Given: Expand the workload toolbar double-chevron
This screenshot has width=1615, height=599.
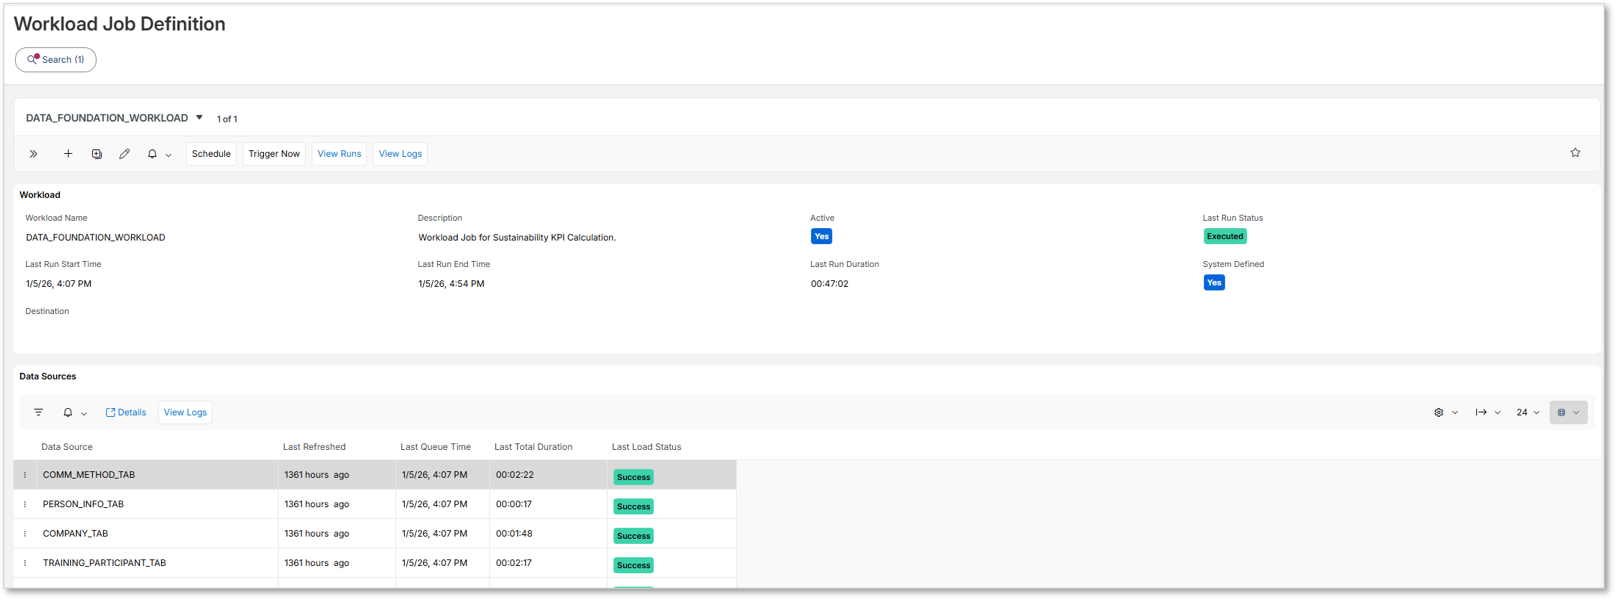Looking at the screenshot, I should coord(34,154).
